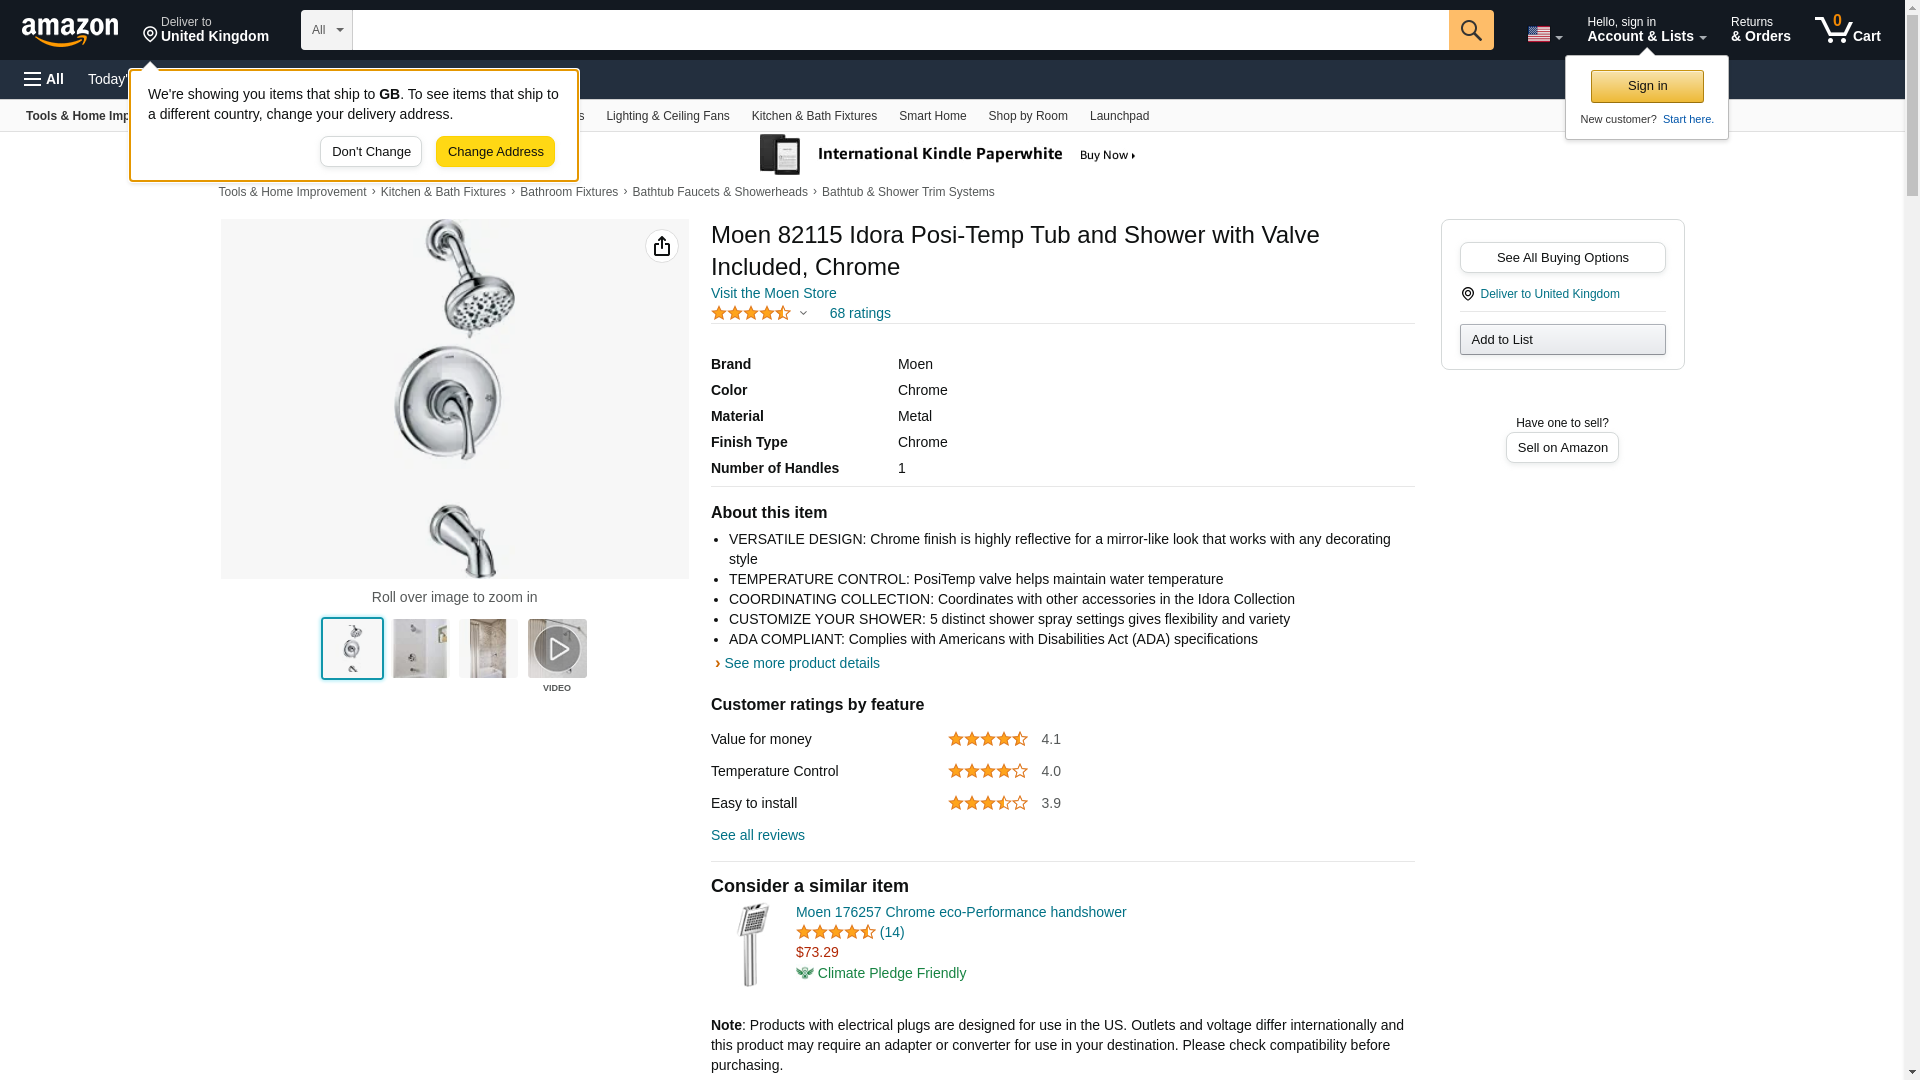The image size is (1920, 1080).
Task: Select Shop by Room menu item
Action: (1027, 116)
